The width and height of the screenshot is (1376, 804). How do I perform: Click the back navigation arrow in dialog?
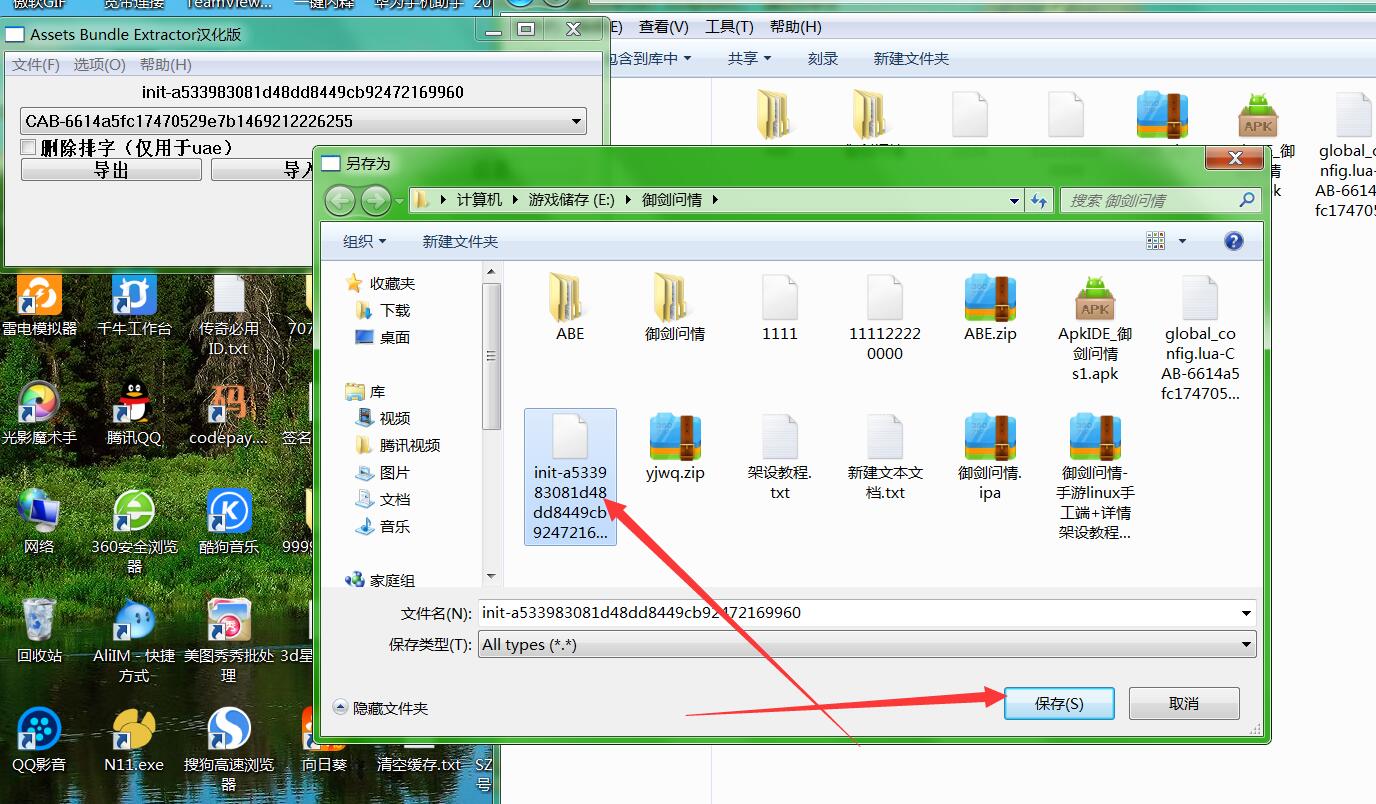[340, 201]
